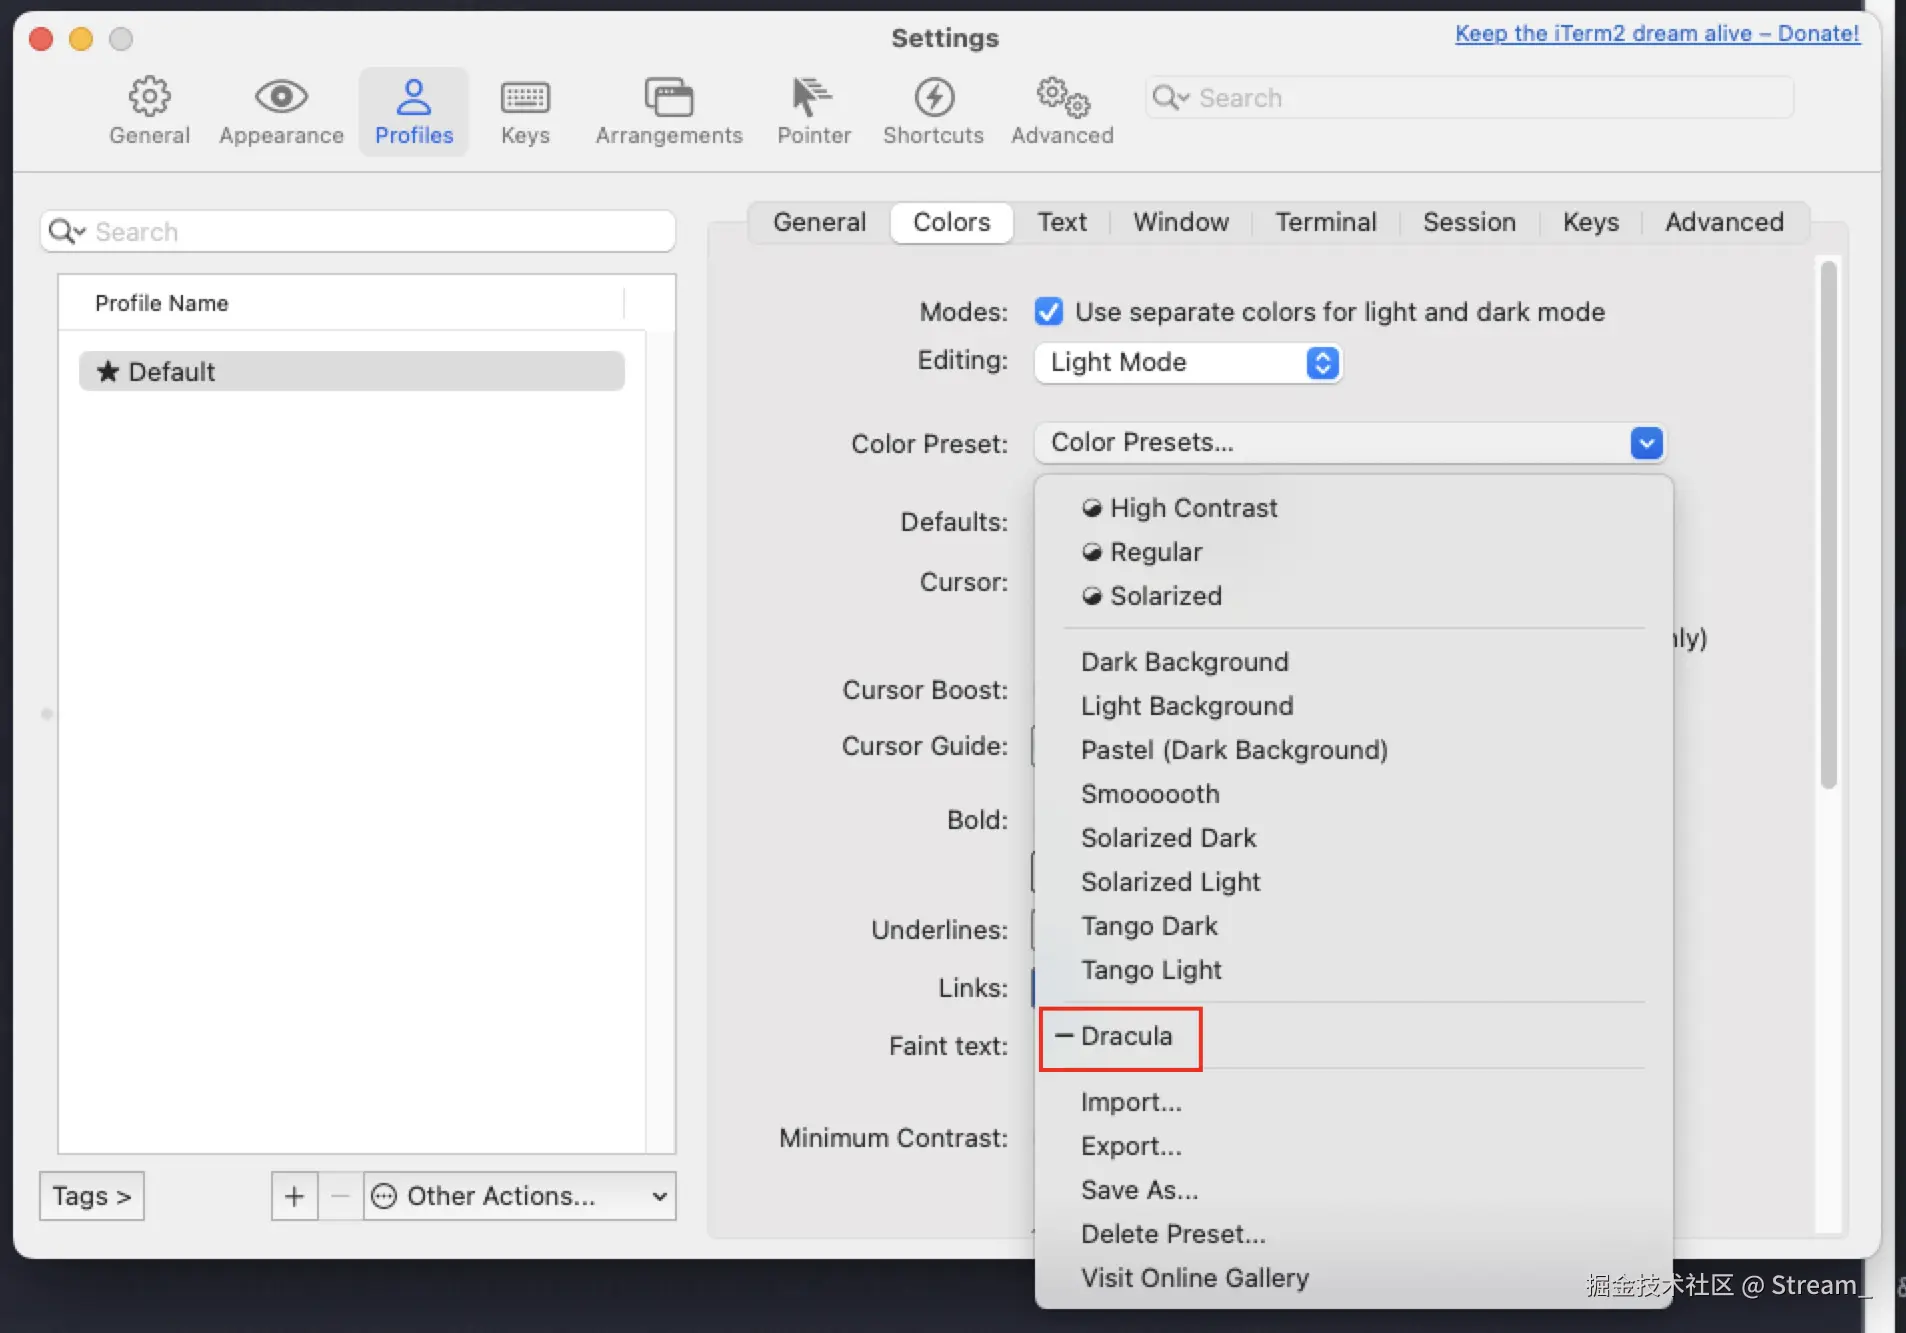Select the Tango Light preset
Screen dimensions: 1906x1333
pos(1354,970)
